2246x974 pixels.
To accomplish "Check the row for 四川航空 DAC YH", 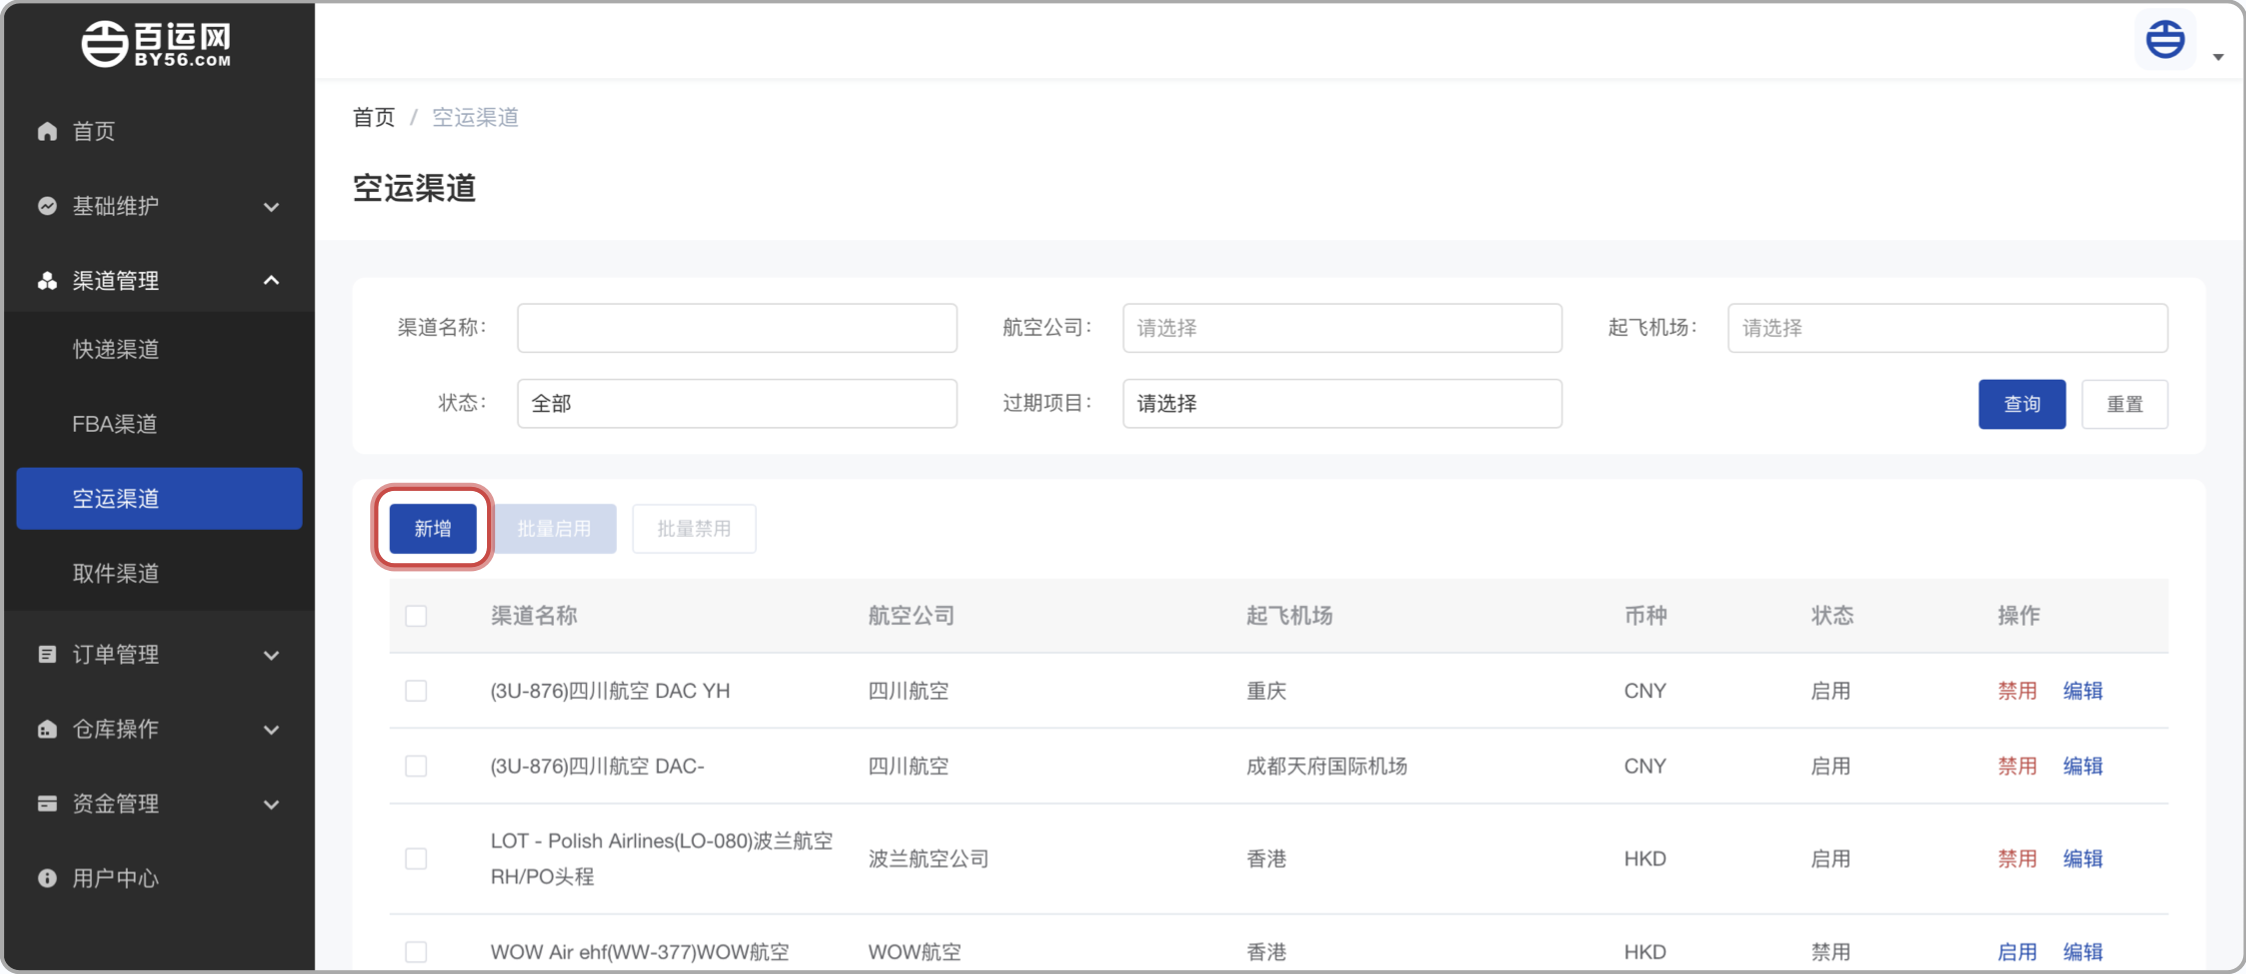I will point(416,691).
